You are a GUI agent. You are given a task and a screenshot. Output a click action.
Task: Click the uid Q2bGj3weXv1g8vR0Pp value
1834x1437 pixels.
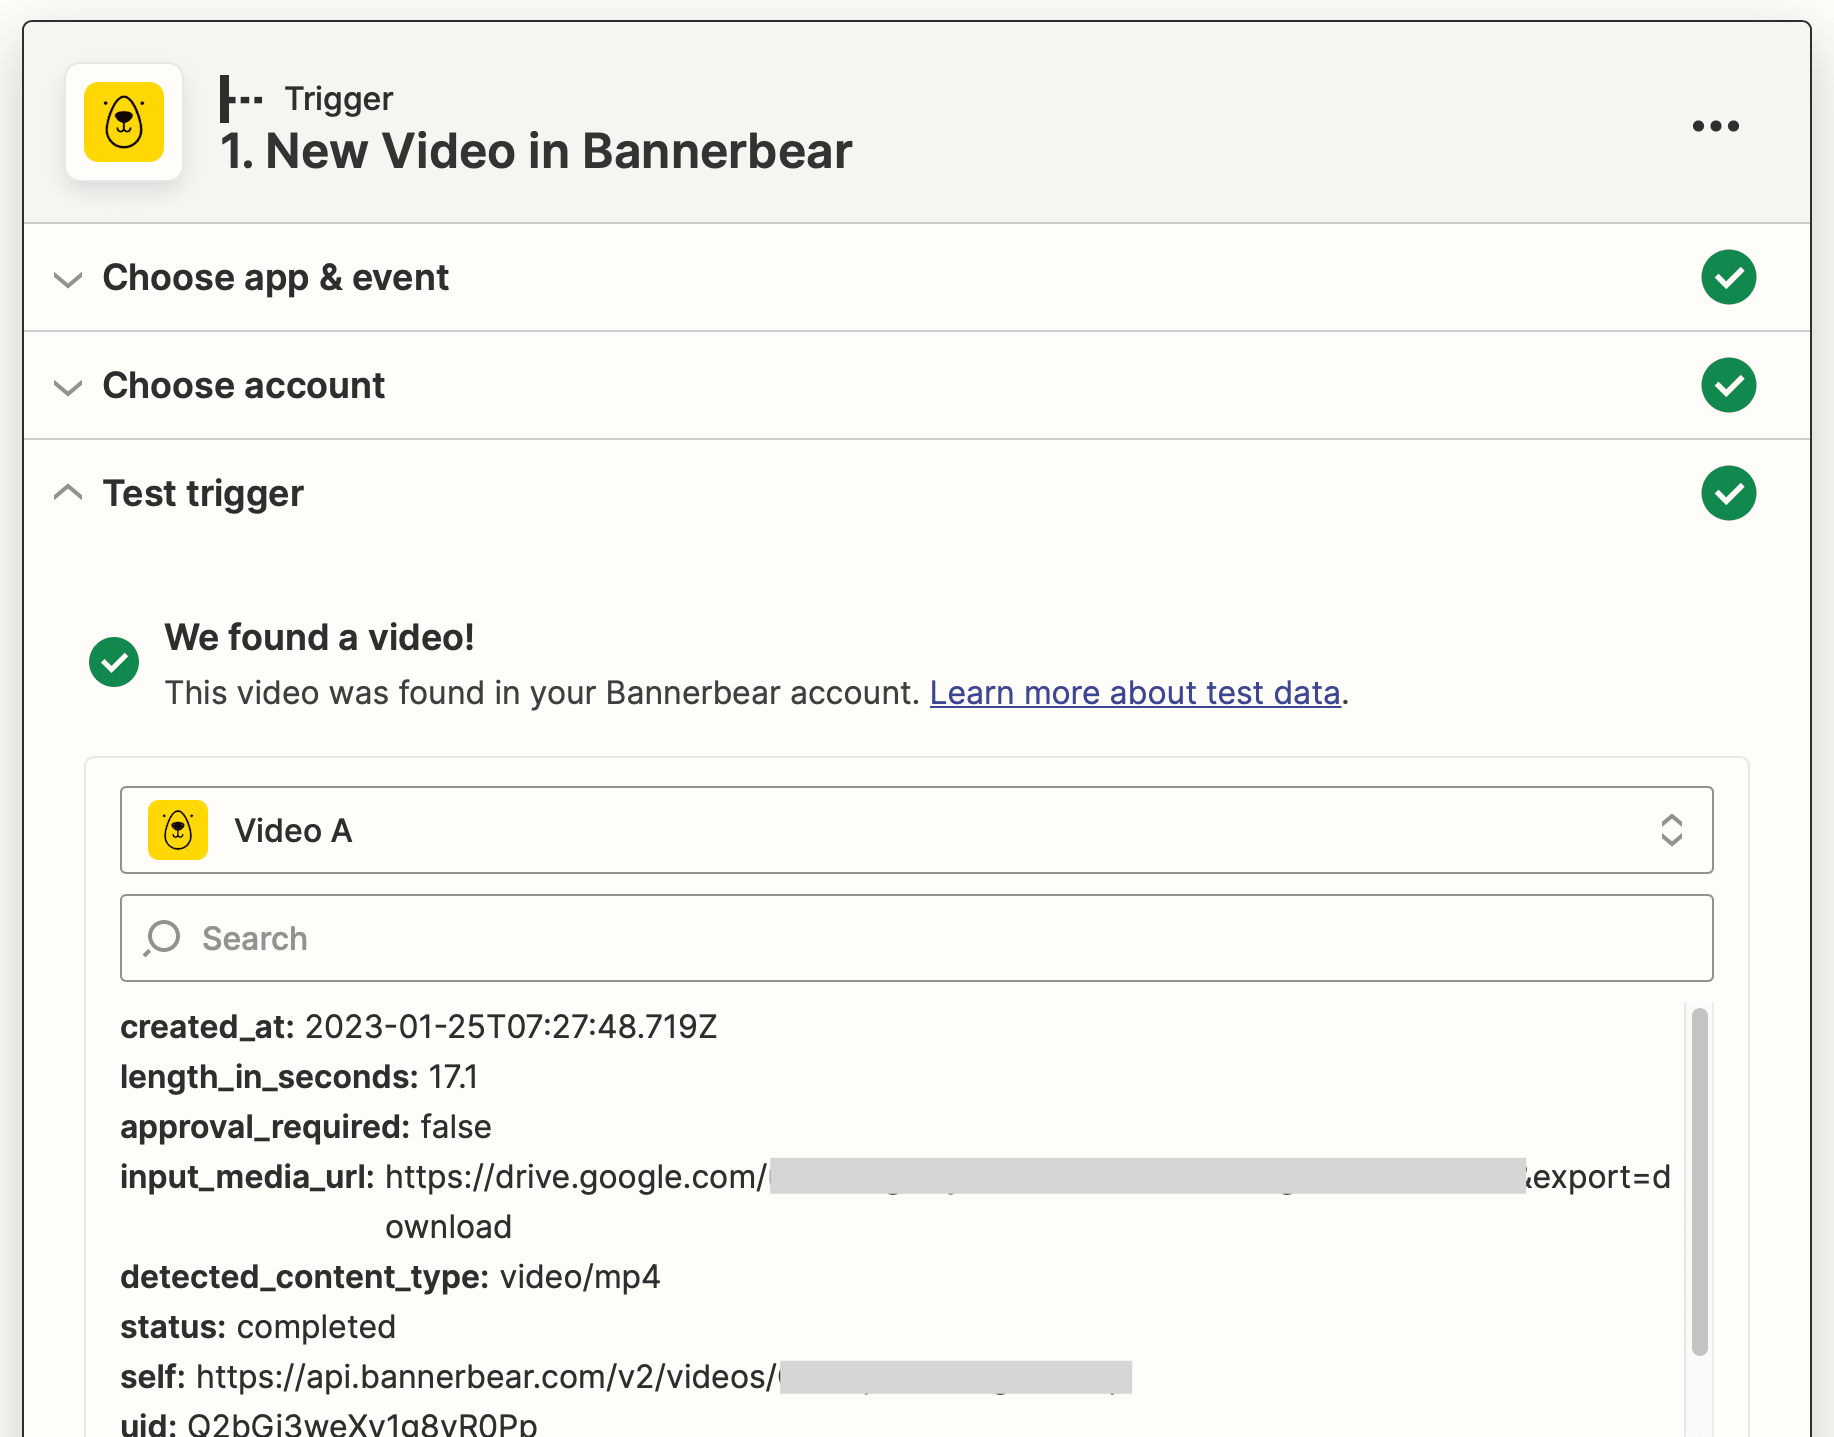click(362, 1424)
